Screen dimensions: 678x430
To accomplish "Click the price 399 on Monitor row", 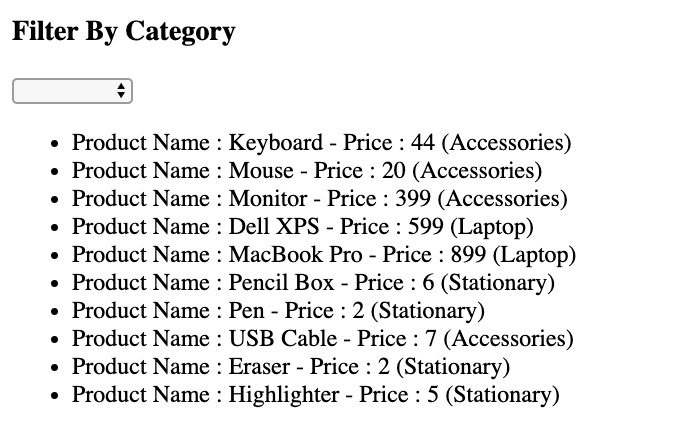I will click(x=414, y=199).
